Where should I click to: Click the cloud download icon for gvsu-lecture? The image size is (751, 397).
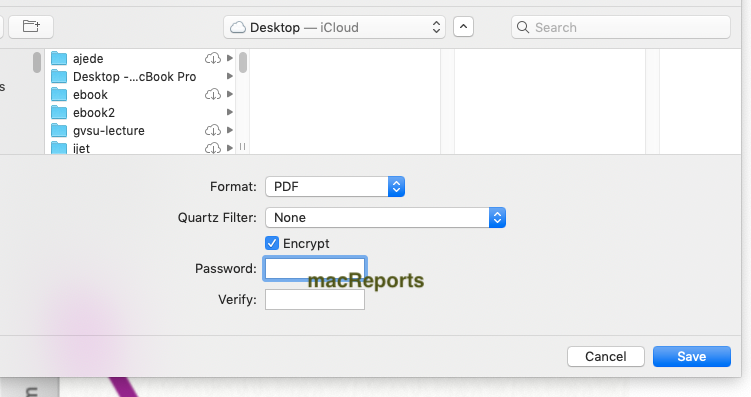point(213,130)
